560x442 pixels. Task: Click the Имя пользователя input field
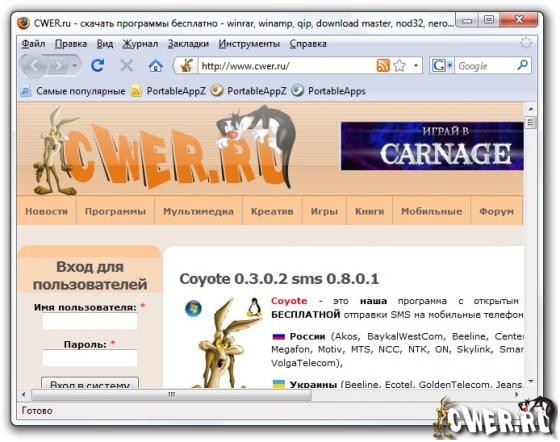click(90, 321)
